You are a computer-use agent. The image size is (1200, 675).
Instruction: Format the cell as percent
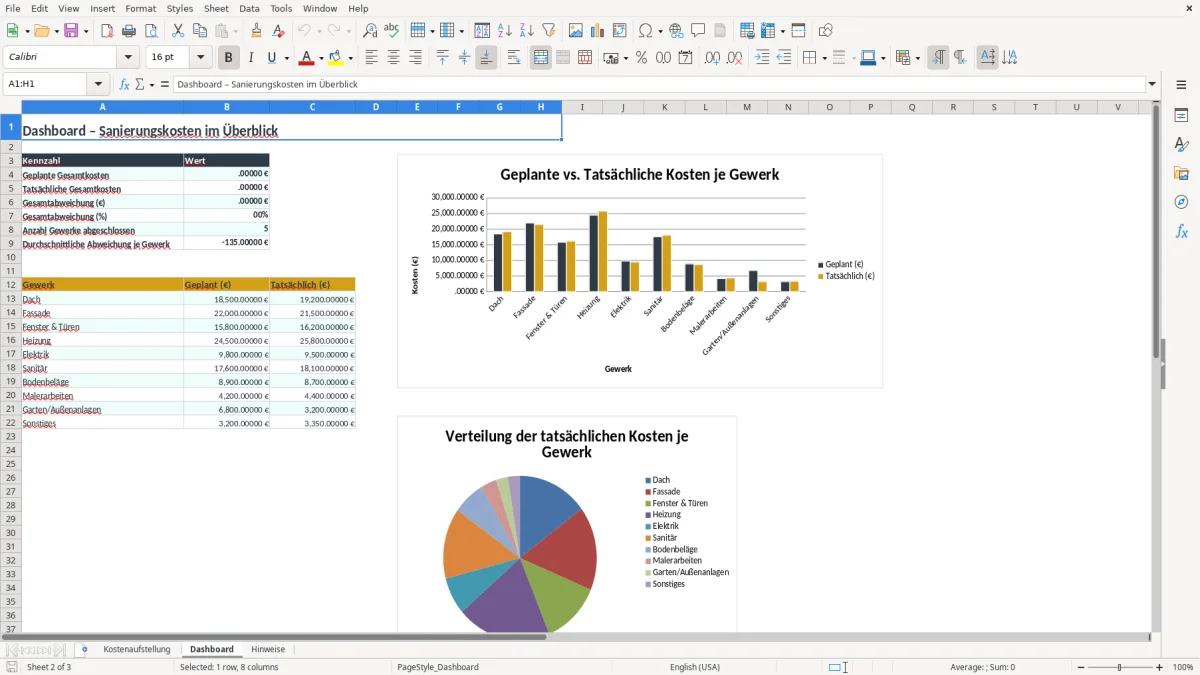[x=642, y=58]
